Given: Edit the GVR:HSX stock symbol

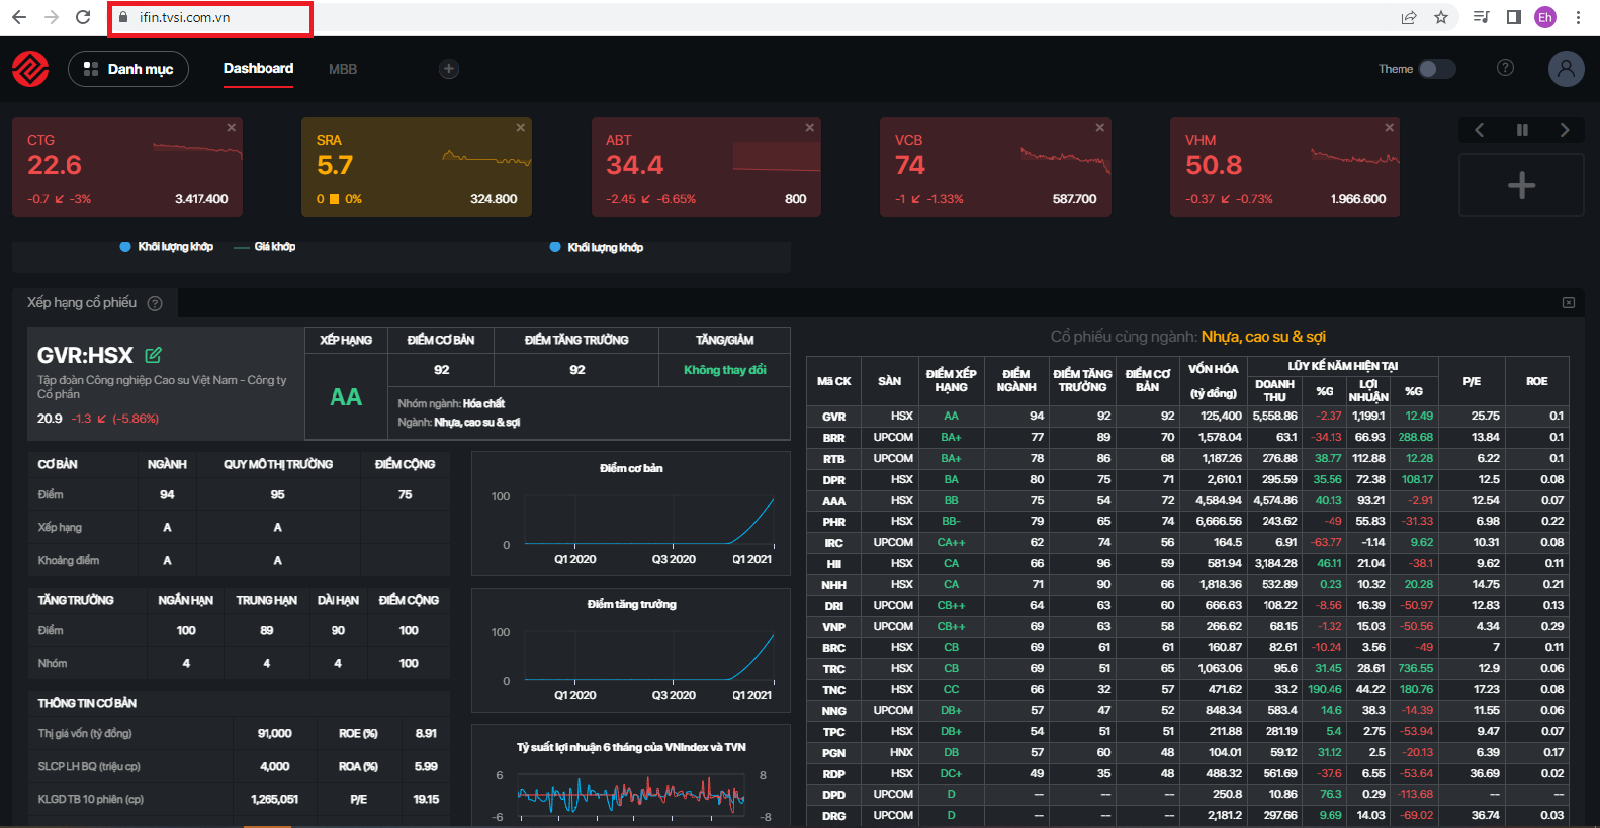Looking at the screenshot, I should coord(153,355).
